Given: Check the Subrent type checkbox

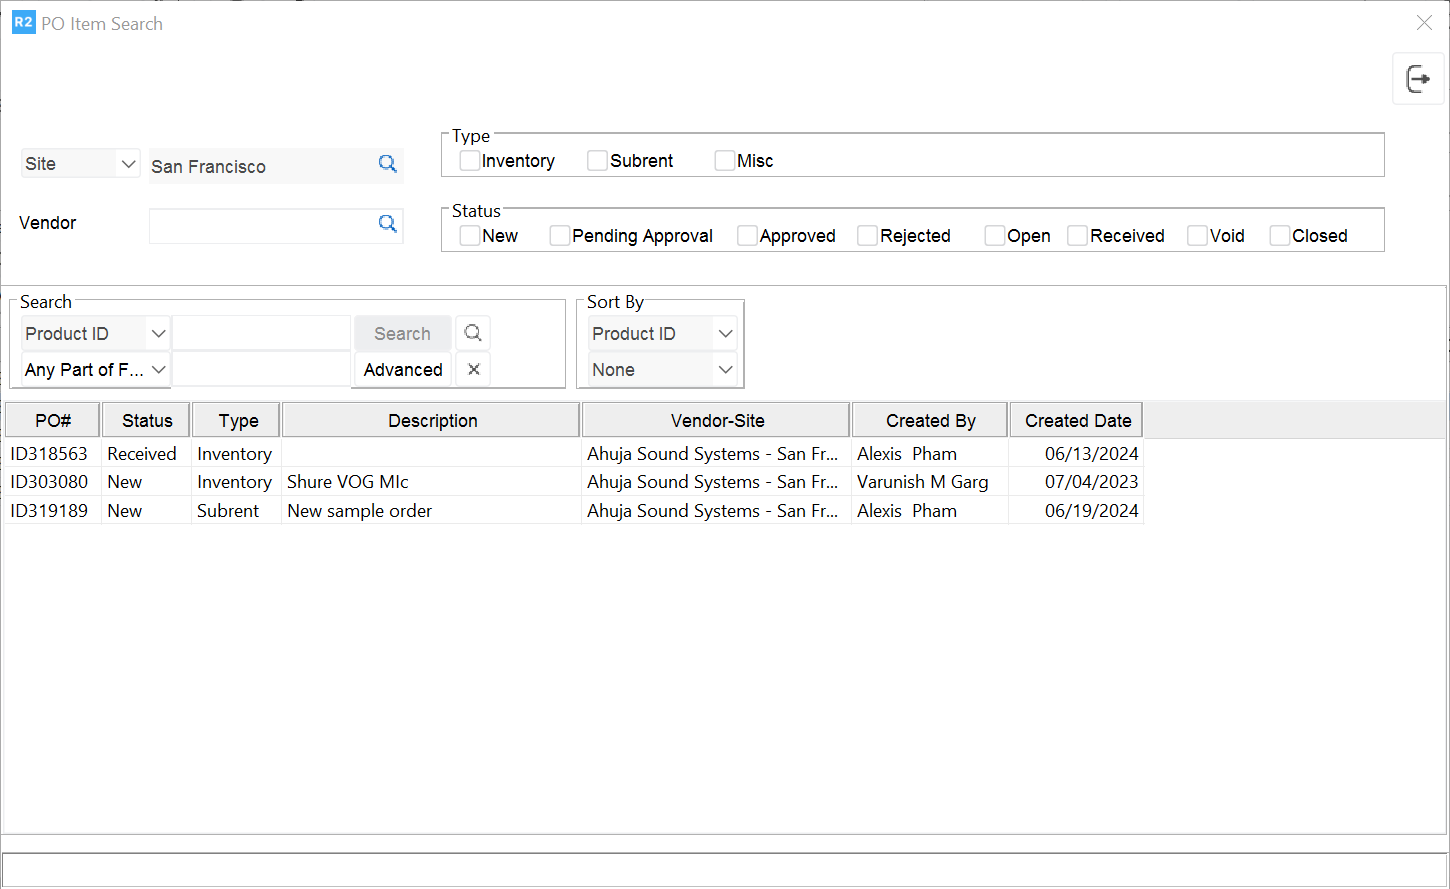Looking at the screenshot, I should [x=597, y=161].
